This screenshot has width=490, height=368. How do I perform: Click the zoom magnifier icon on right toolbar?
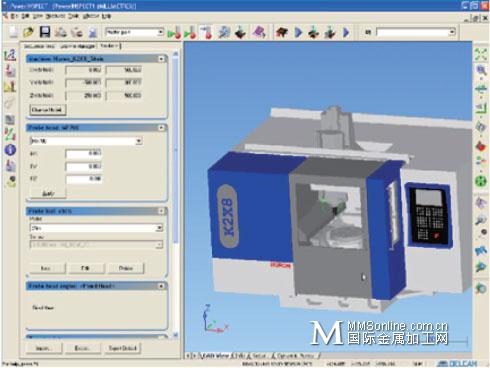pyautogui.click(x=481, y=70)
